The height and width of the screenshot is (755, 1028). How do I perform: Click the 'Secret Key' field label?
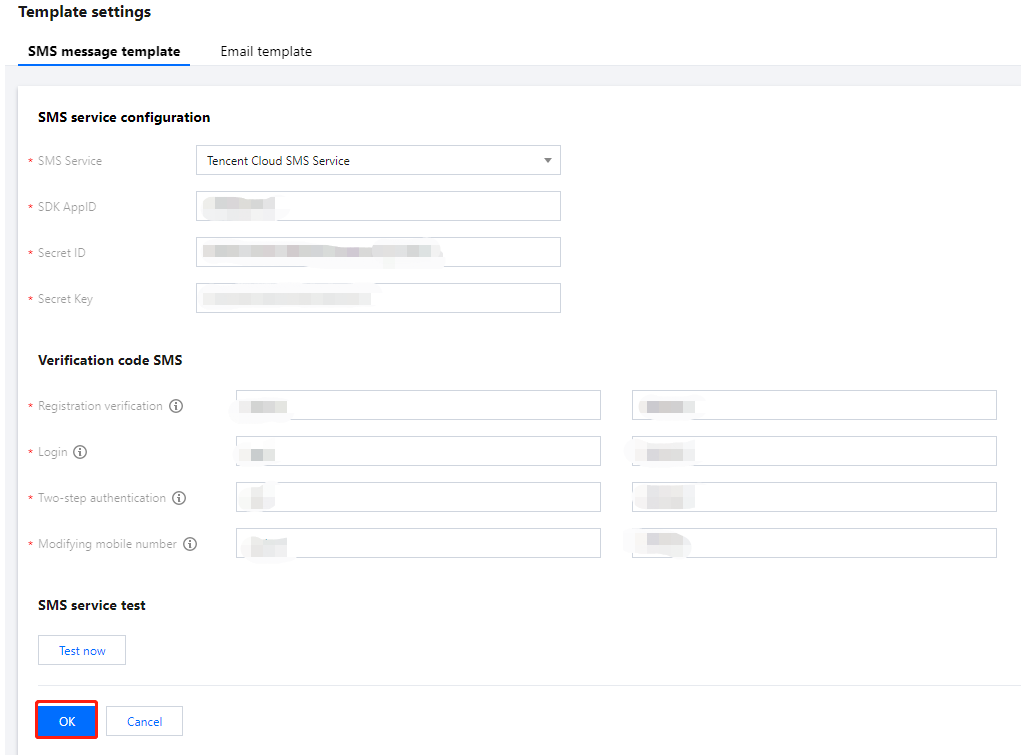pos(66,299)
